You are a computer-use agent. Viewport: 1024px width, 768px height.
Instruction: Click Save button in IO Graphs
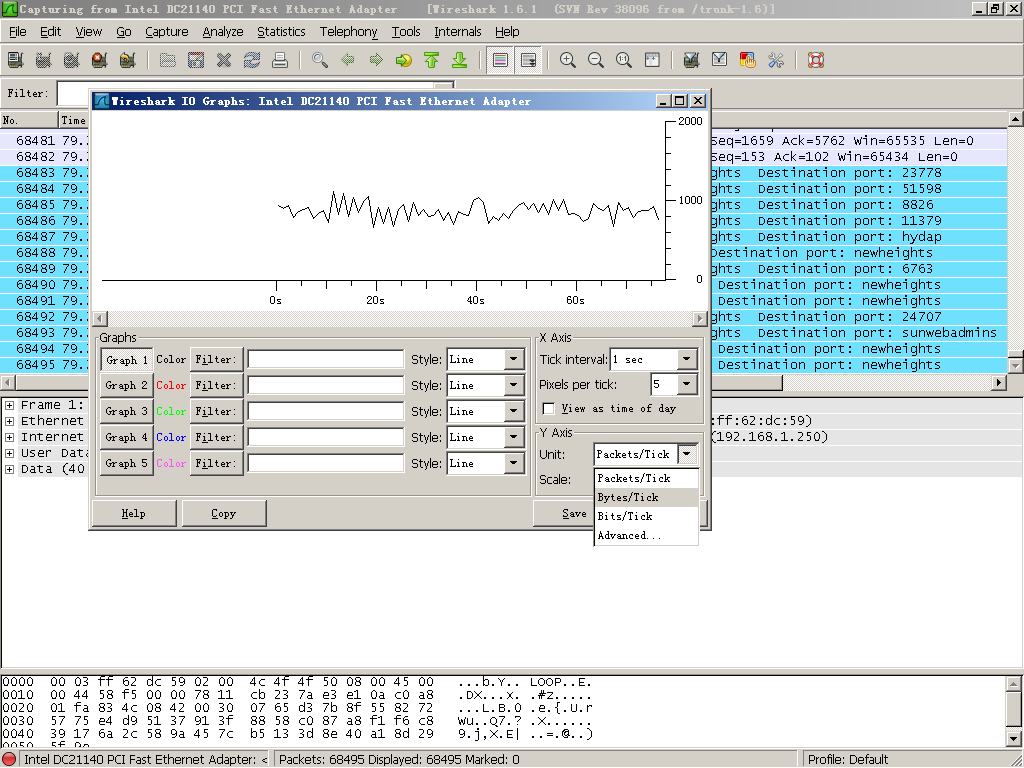(564, 513)
